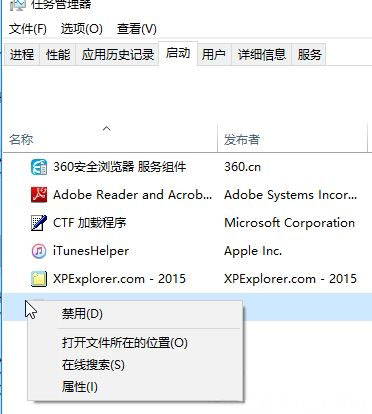372x414 pixels.
Task: Switch to the 服务 tab
Action: tap(309, 55)
